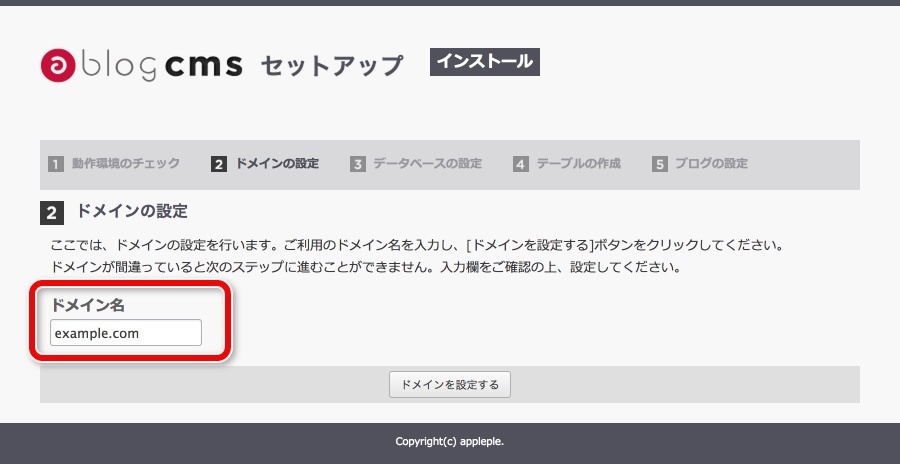900x464 pixels.
Task: Click the セットアップ header title
Action: [331, 66]
